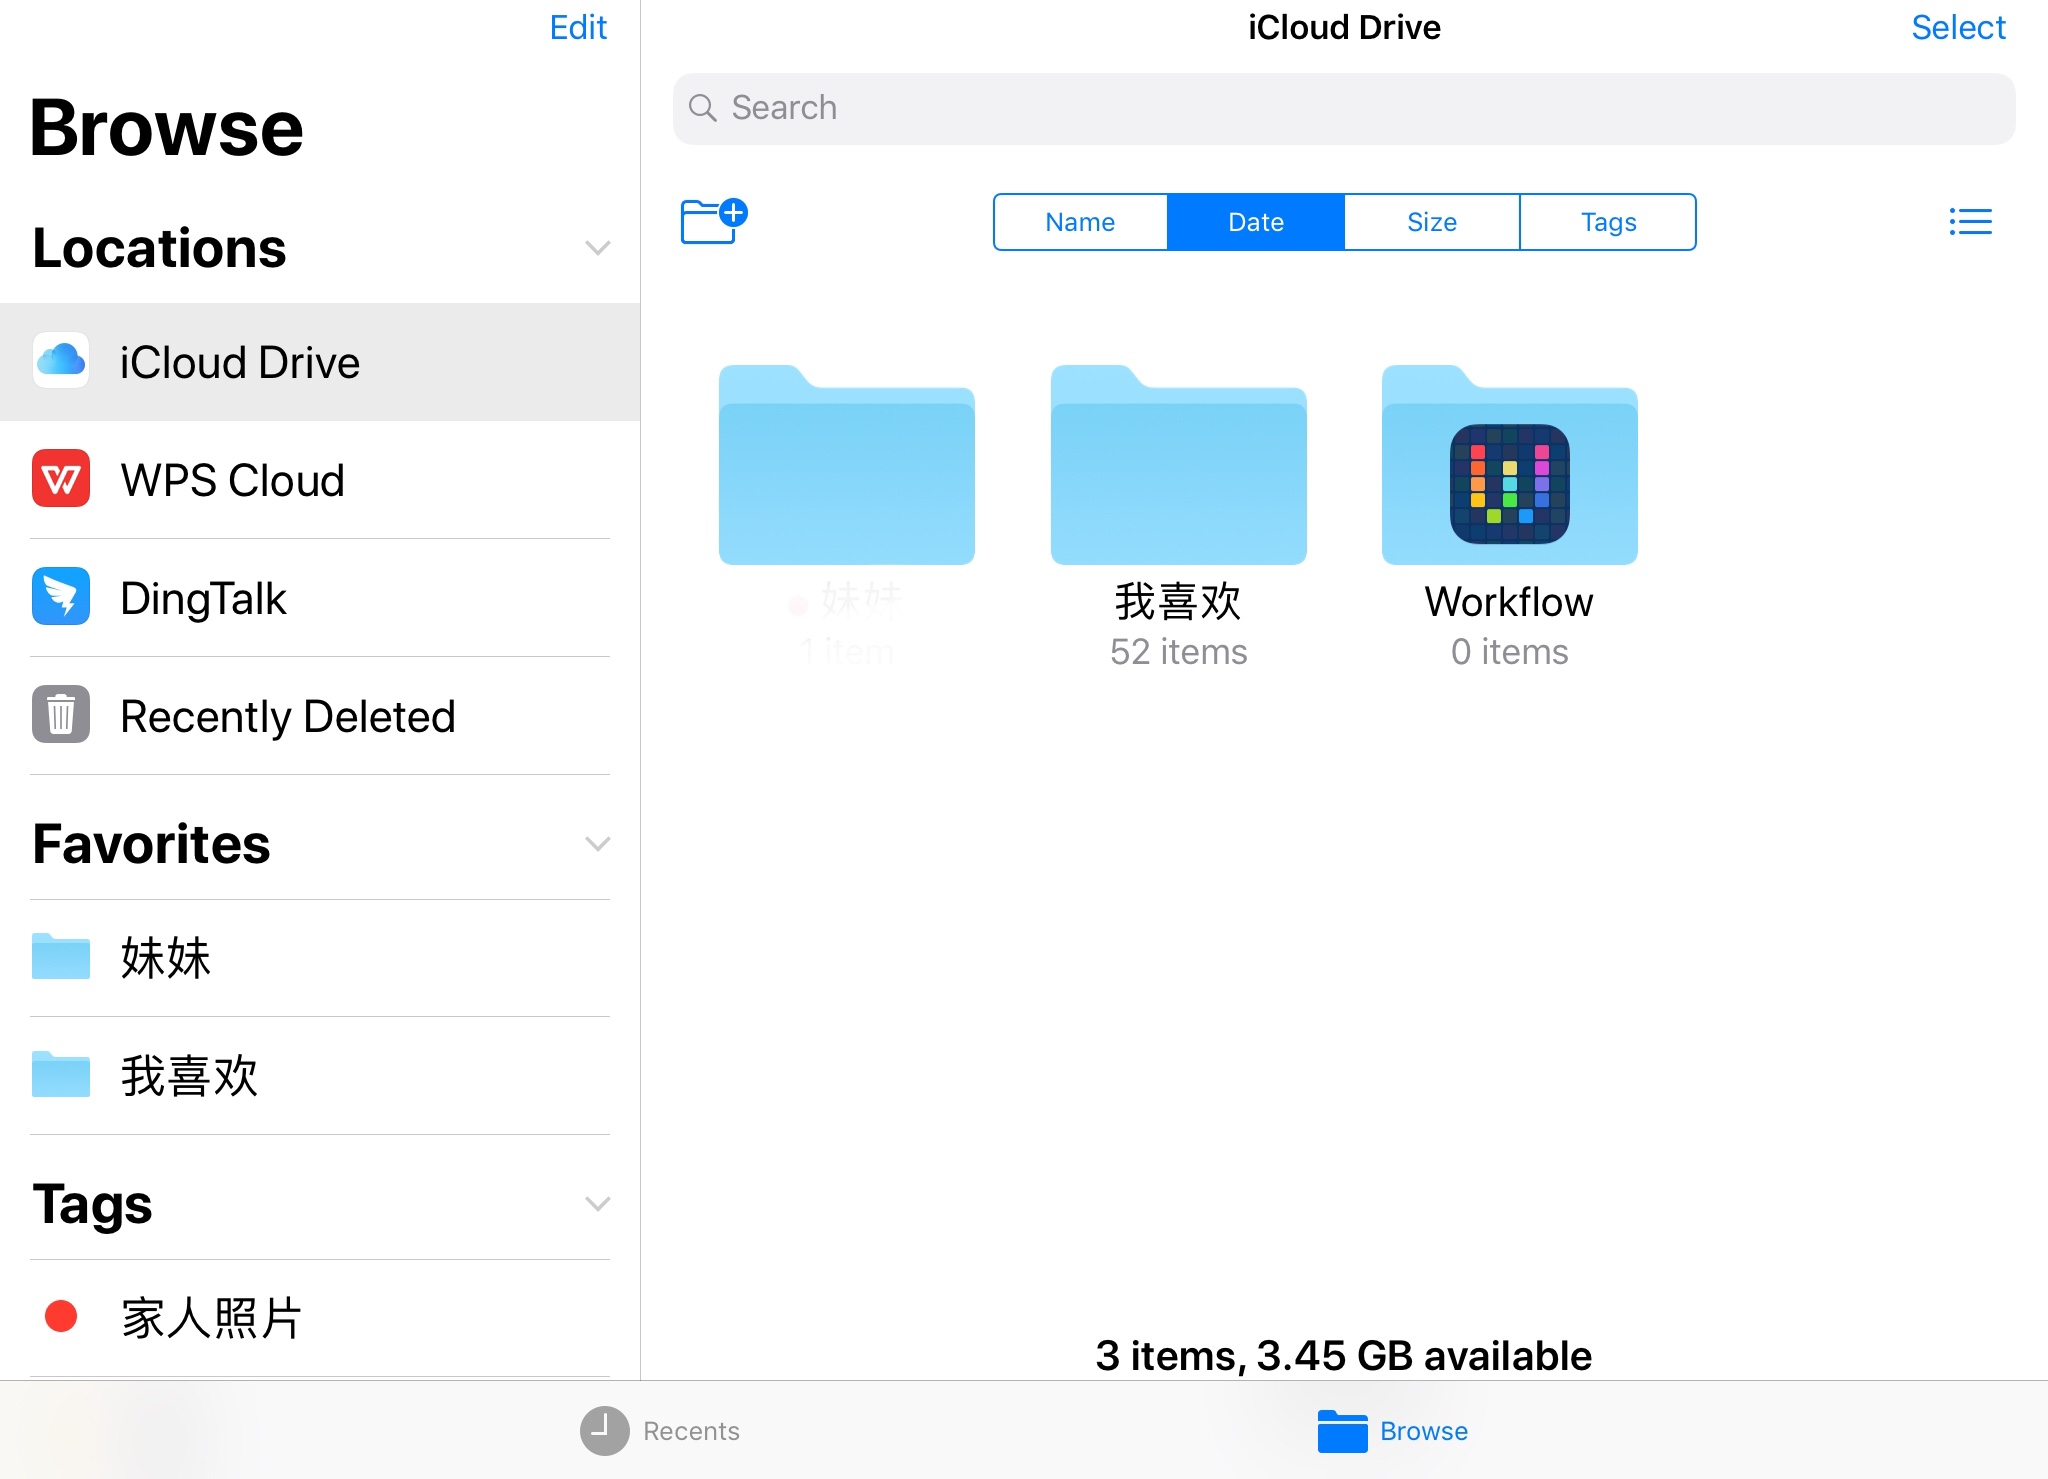2048x1479 pixels.
Task: Sort files by Tags
Action: pos(1607,222)
